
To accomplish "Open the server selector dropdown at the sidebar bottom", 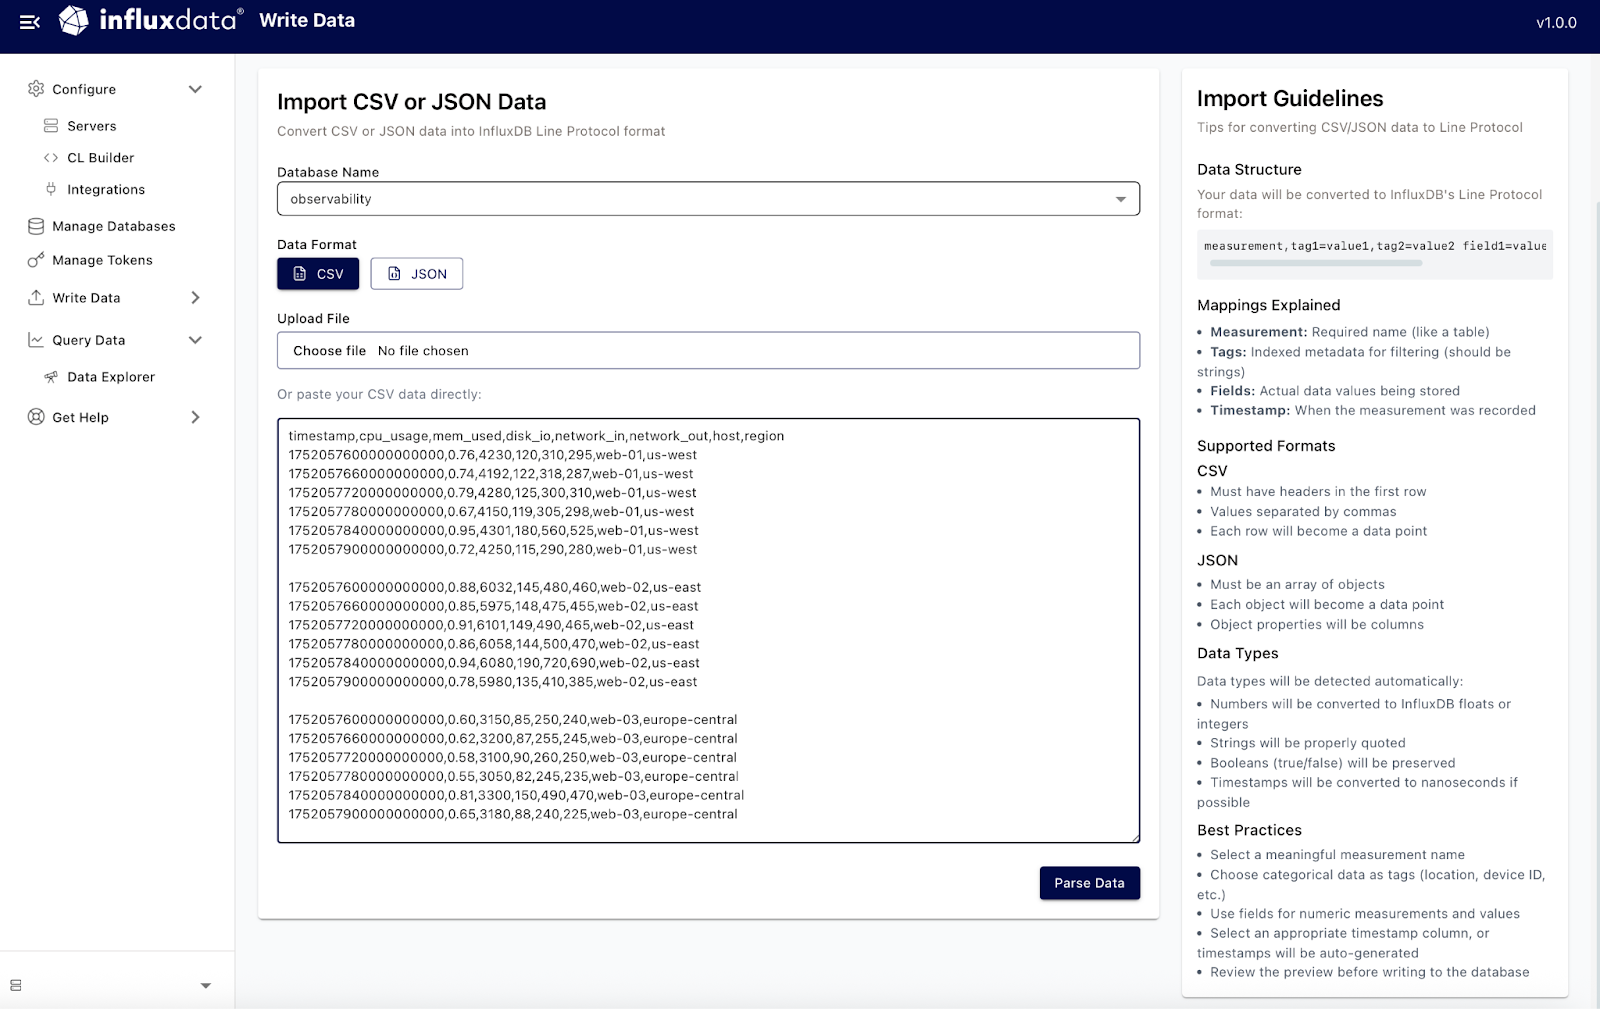I will tap(206, 985).
